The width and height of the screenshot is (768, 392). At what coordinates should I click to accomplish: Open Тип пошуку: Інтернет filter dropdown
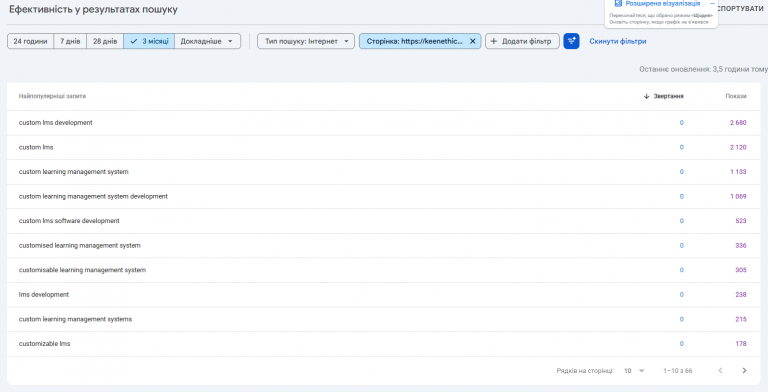[306, 41]
